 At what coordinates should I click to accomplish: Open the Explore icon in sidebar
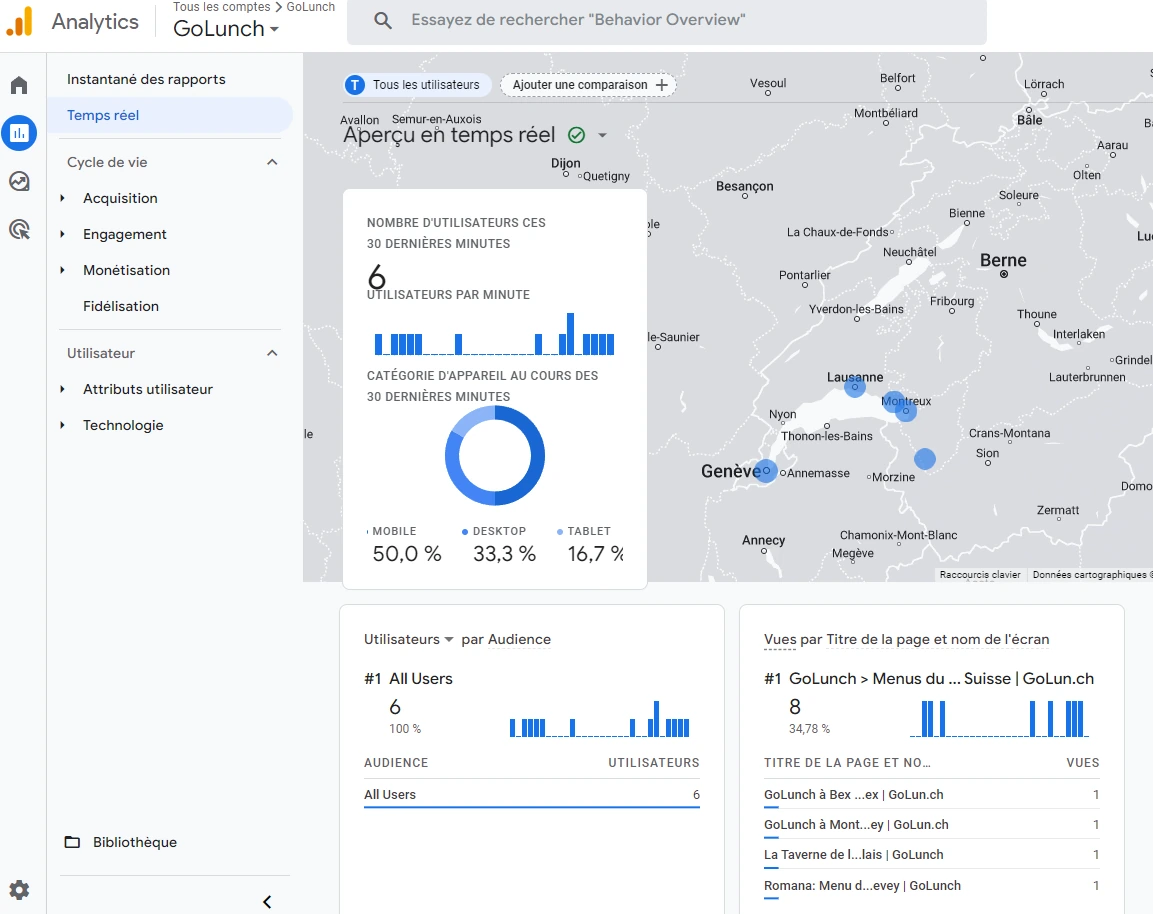[19, 181]
